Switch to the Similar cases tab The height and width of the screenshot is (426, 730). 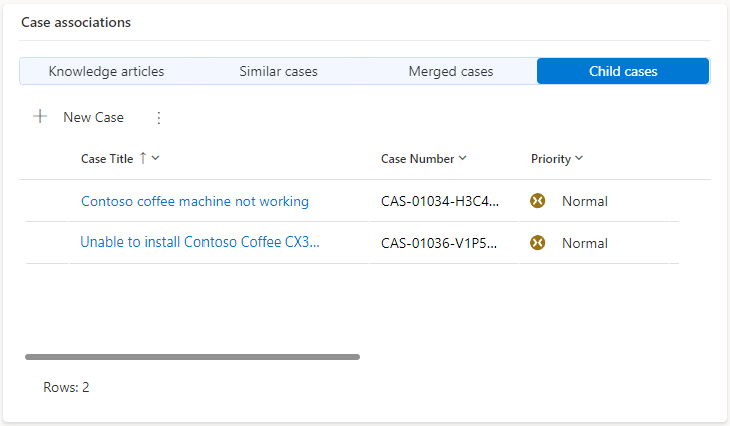[278, 71]
